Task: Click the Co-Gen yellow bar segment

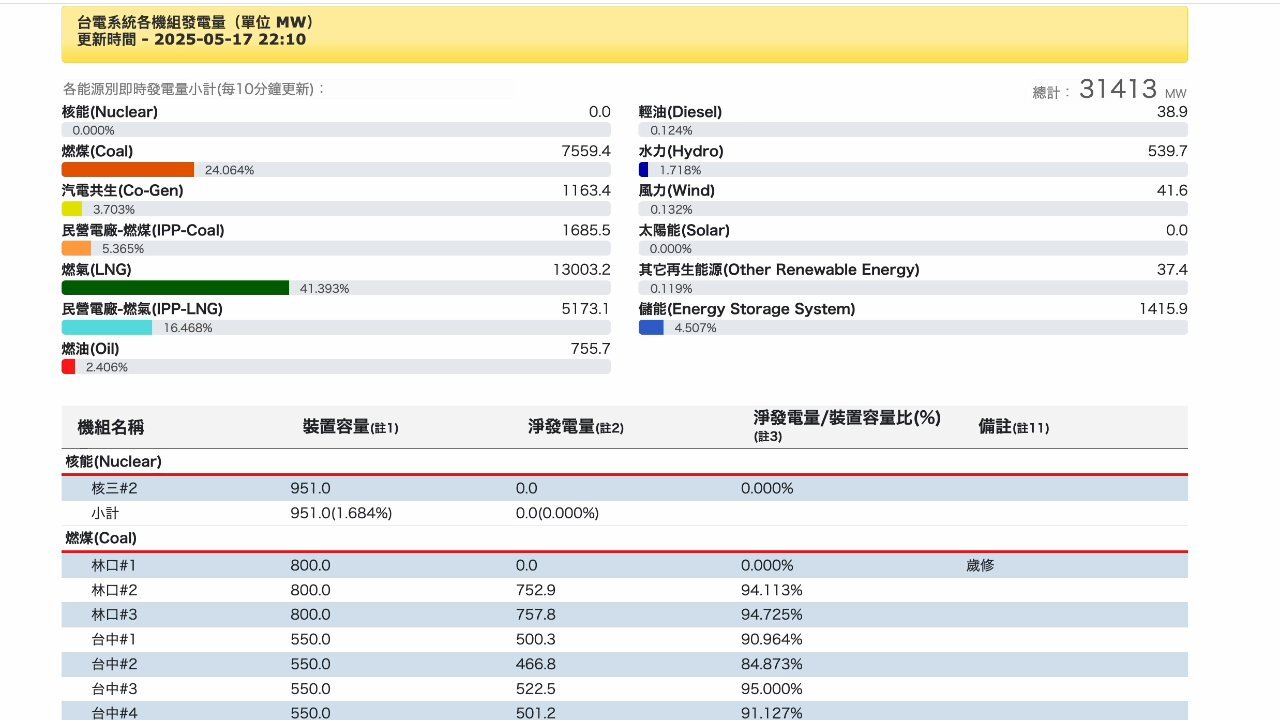Action: pos(72,209)
